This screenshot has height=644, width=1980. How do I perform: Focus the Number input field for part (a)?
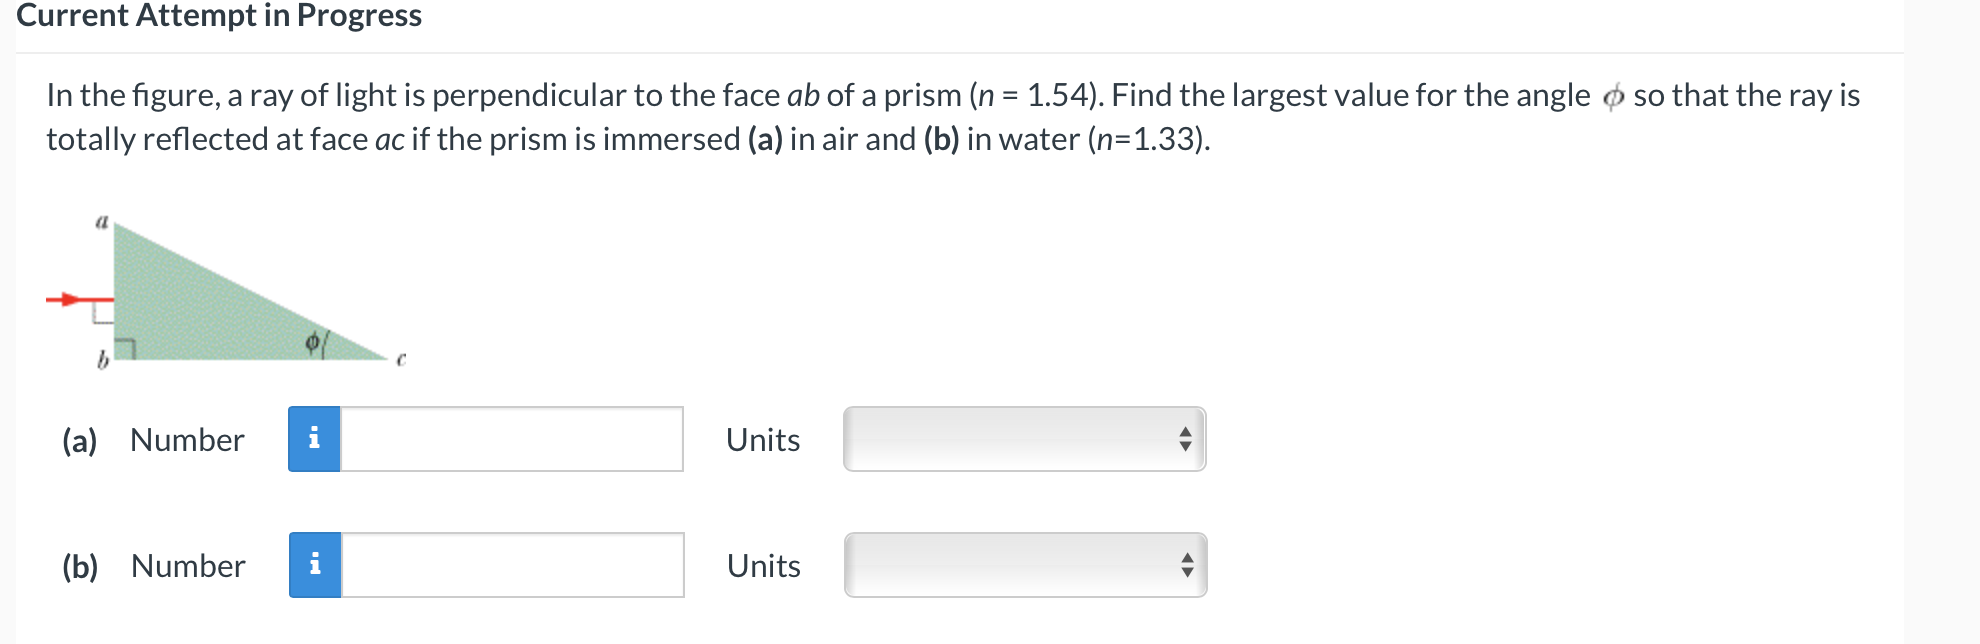[x=512, y=439]
